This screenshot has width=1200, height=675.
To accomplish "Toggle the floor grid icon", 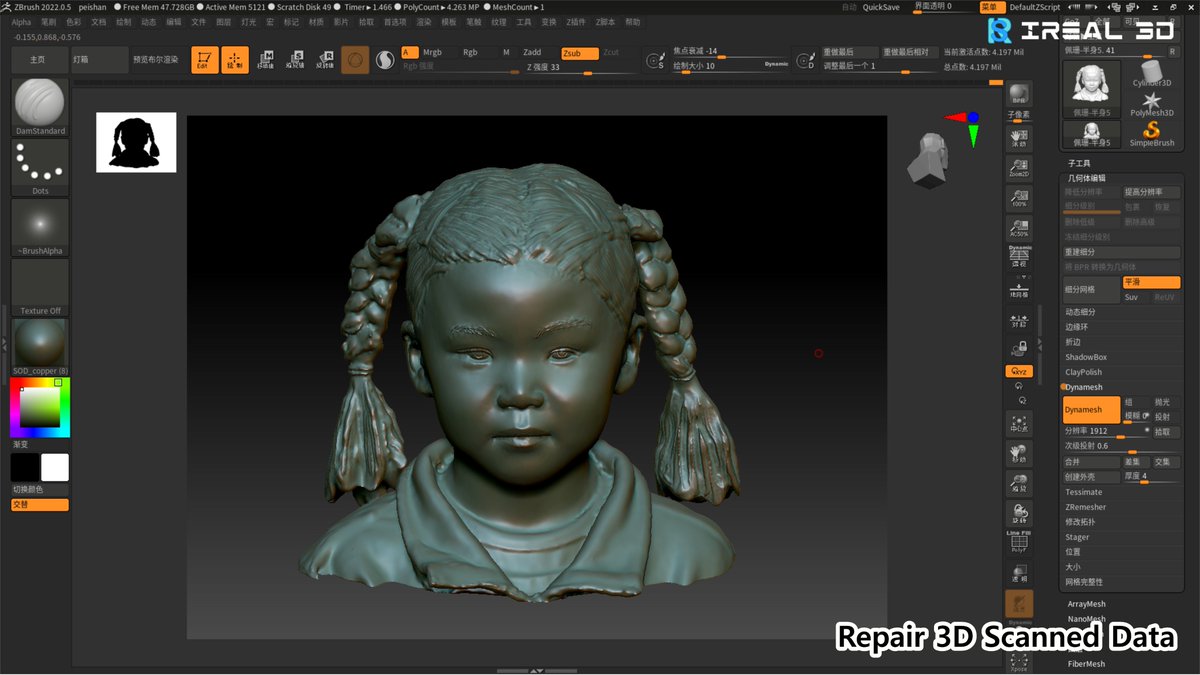I will tap(1019, 288).
